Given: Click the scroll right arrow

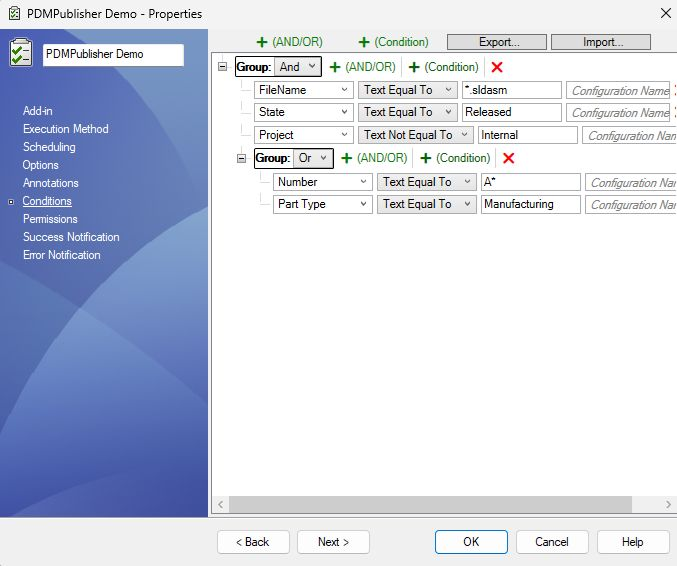Looking at the screenshot, I should (668, 504).
